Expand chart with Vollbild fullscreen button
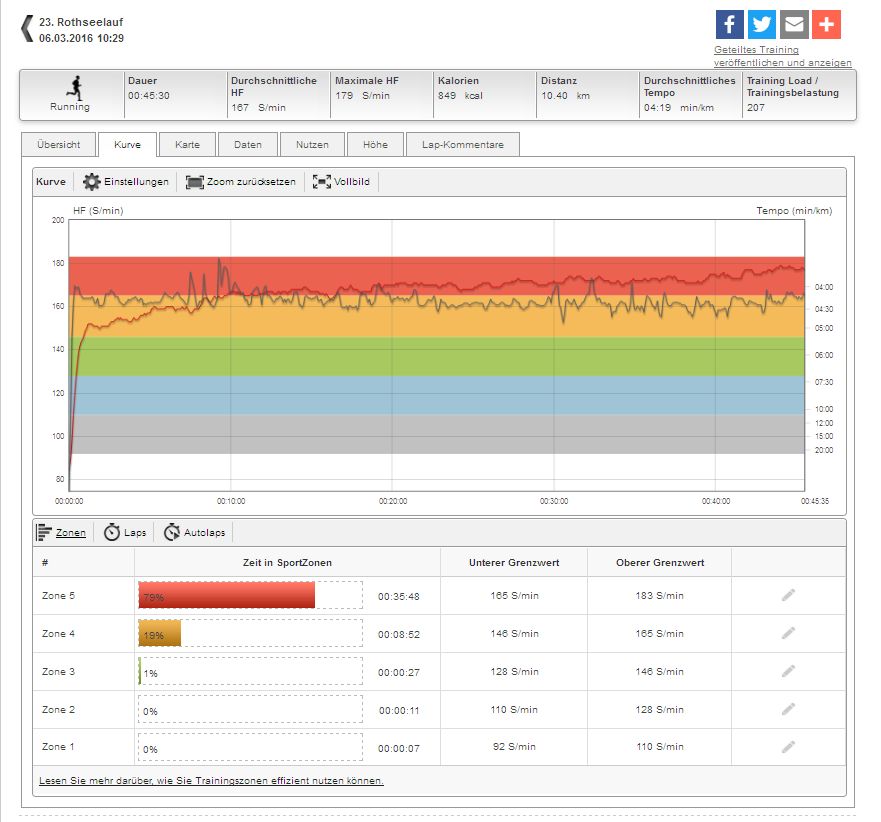Image resolution: width=881 pixels, height=822 pixels. [x=341, y=182]
